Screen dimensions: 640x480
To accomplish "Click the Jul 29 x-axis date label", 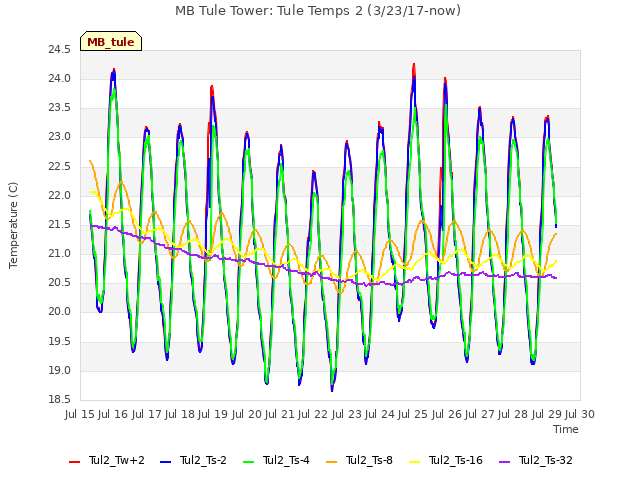I will tap(547, 414).
